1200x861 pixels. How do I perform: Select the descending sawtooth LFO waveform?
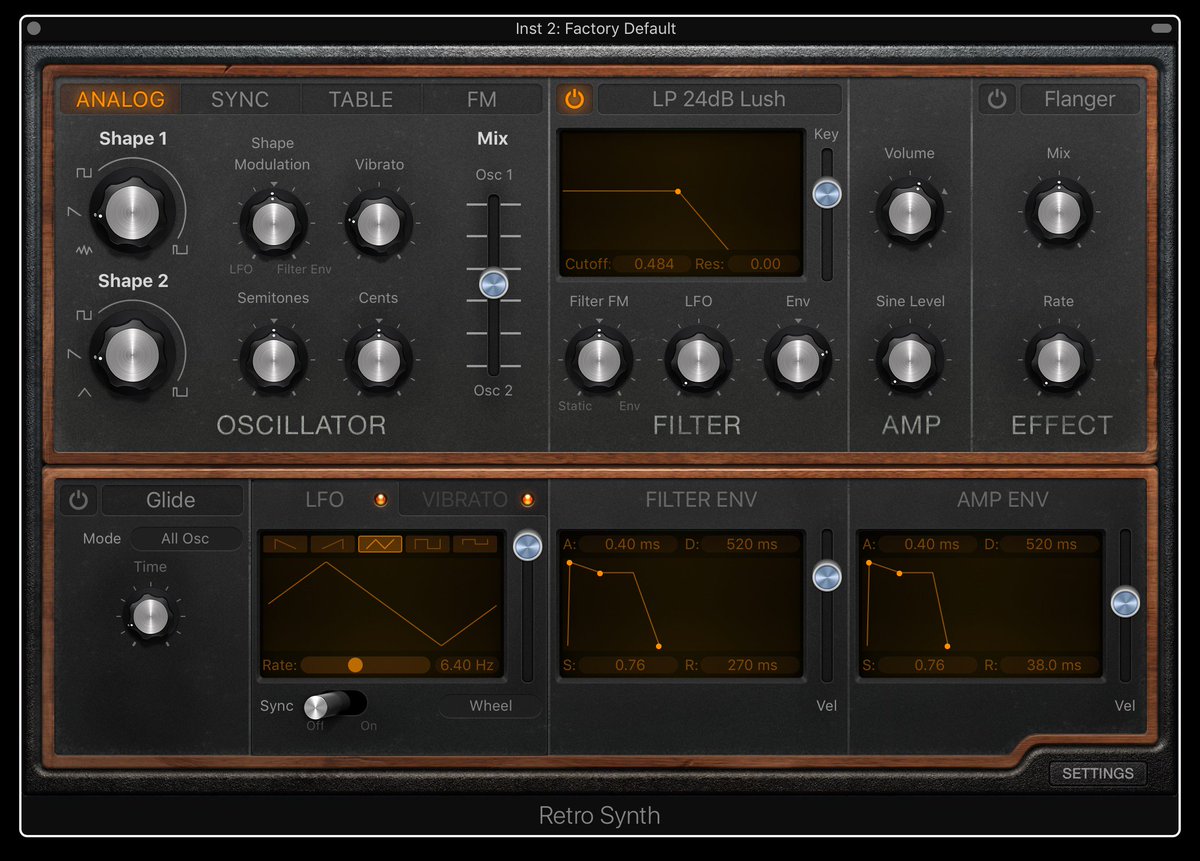click(x=284, y=544)
